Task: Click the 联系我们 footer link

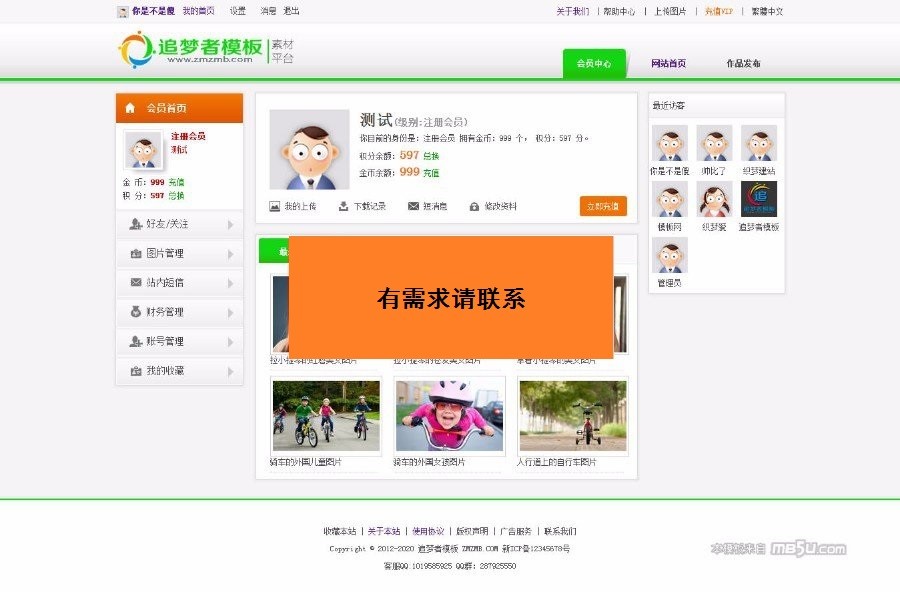Action: tap(560, 531)
